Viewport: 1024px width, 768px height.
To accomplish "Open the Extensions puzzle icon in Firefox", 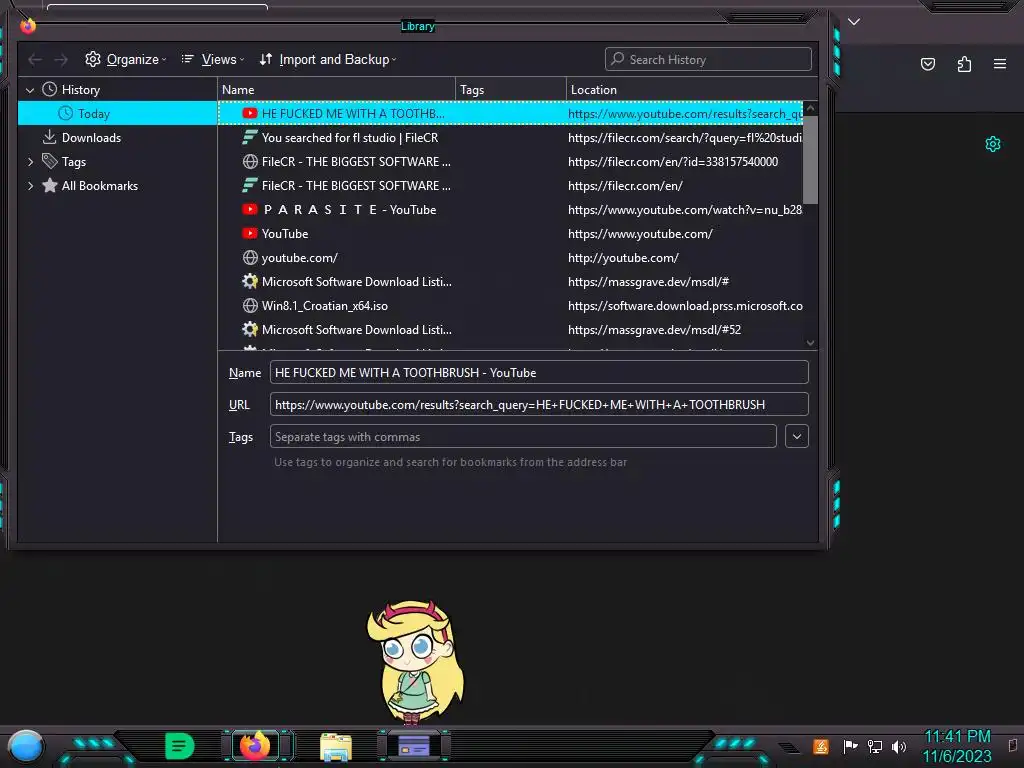I will 964,64.
